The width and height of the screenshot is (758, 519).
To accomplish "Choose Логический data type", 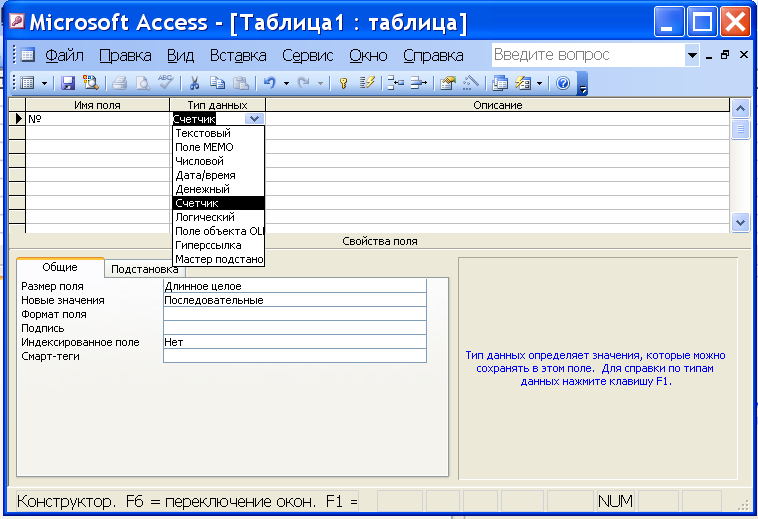I will pos(219,217).
